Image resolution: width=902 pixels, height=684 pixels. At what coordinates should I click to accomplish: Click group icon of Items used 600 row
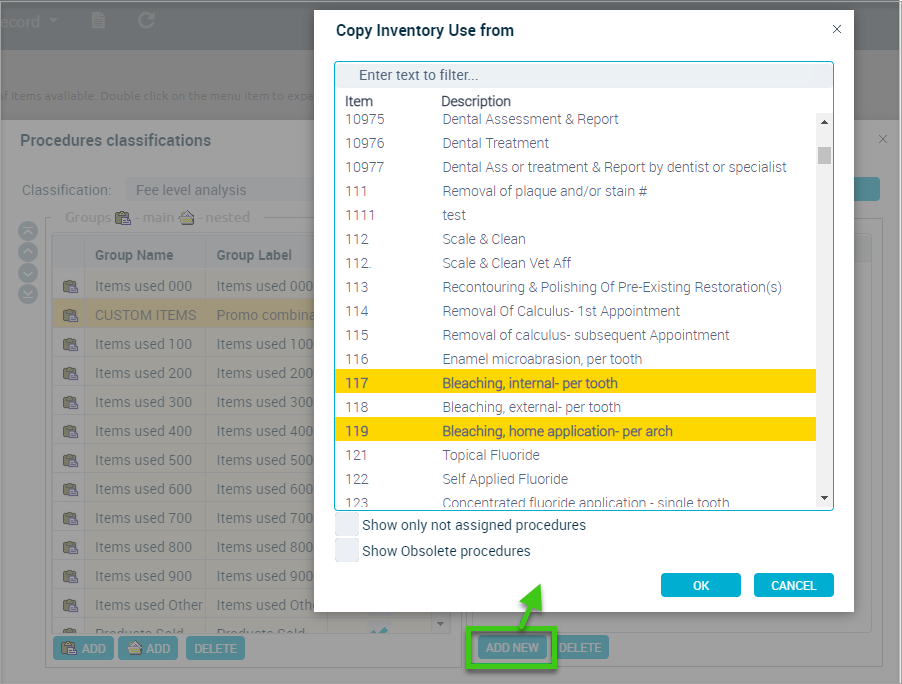point(70,489)
